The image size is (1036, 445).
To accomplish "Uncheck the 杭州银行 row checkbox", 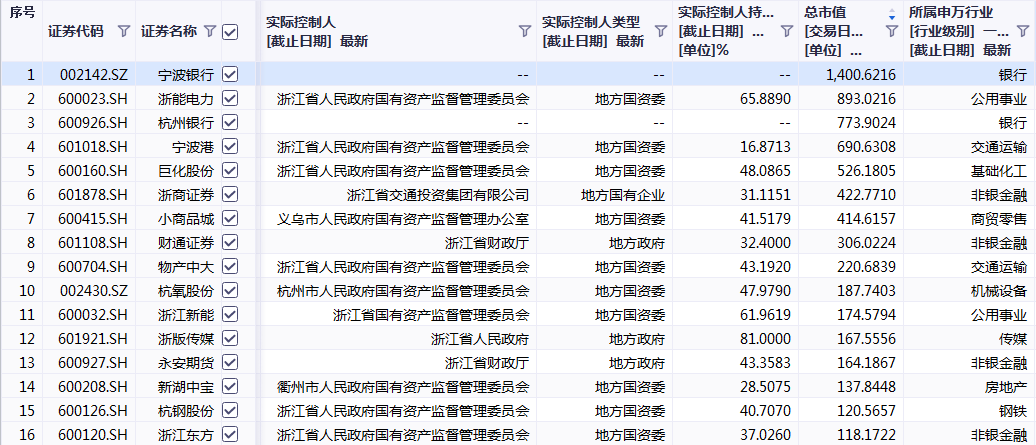I will (x=230, y=122).
